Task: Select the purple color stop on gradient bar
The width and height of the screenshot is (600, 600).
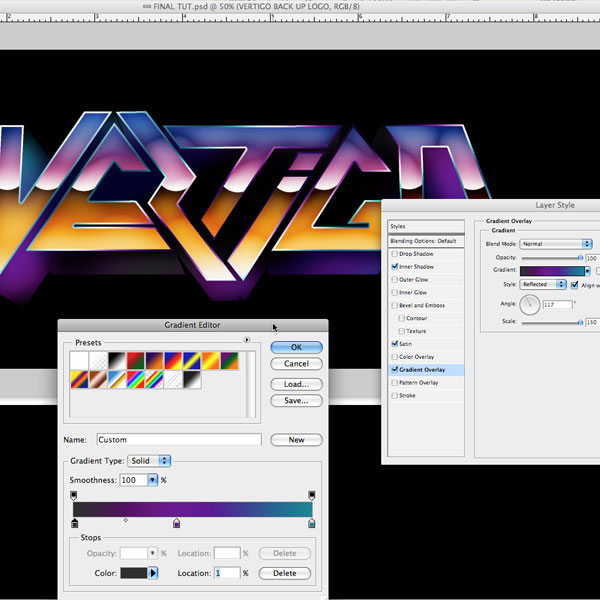Action: click(177, 523)
